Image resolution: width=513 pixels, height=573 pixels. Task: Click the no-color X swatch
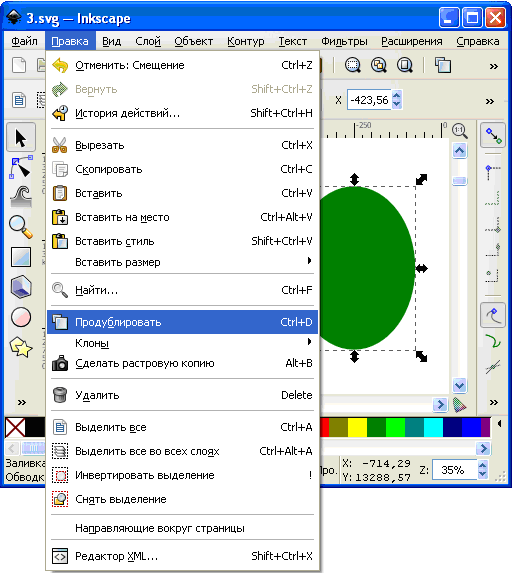[15, 428]
